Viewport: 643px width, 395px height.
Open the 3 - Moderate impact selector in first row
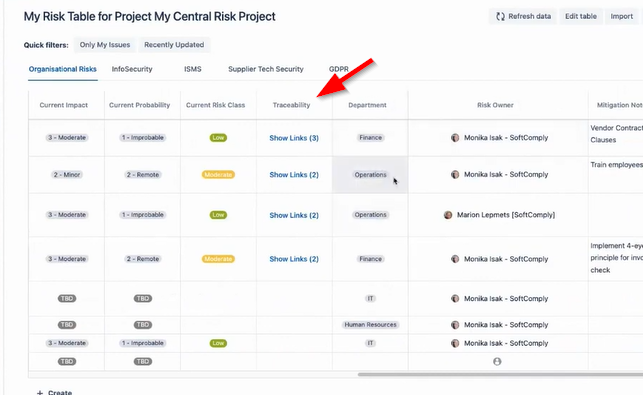click(67, 138)
